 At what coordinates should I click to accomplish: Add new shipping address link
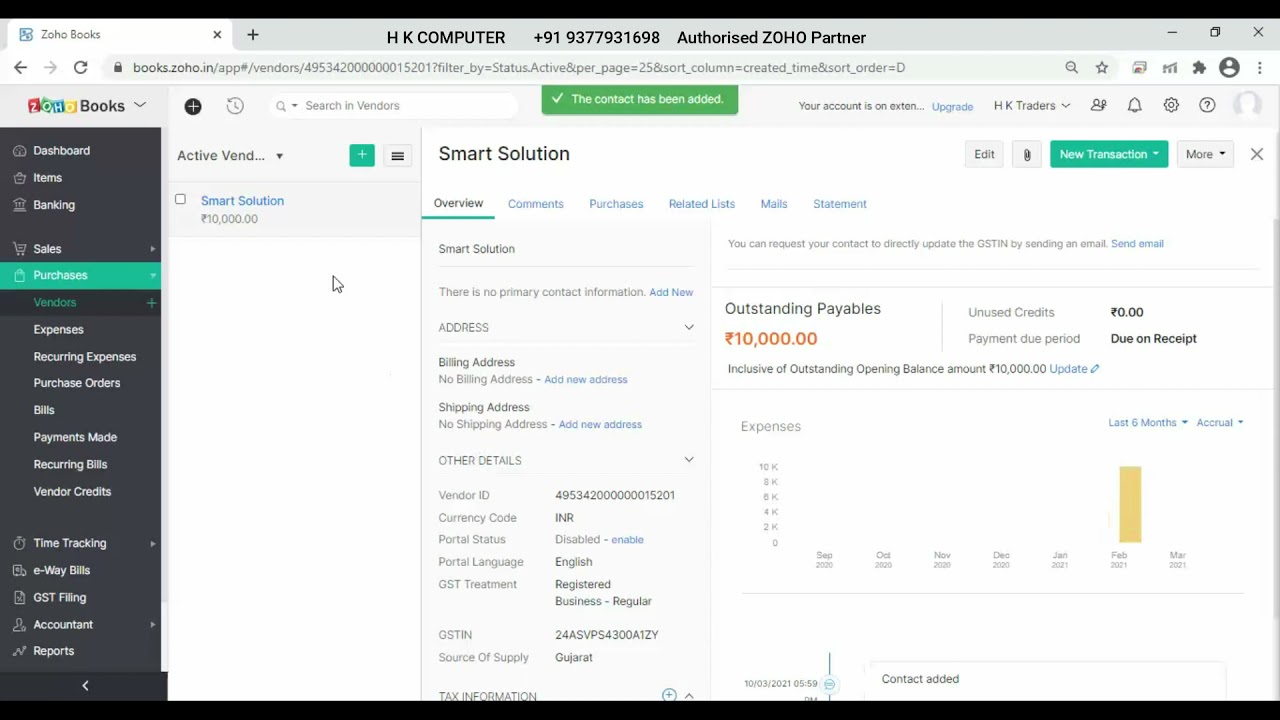click(600, 425)
